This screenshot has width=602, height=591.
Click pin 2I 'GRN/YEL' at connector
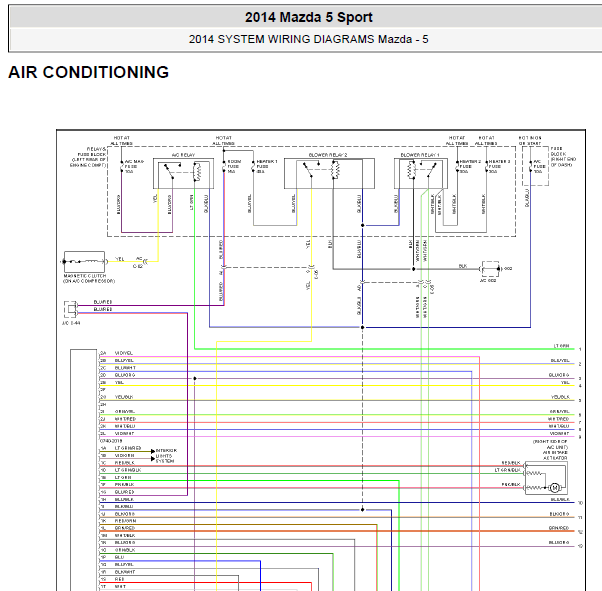tap(125, 412)
